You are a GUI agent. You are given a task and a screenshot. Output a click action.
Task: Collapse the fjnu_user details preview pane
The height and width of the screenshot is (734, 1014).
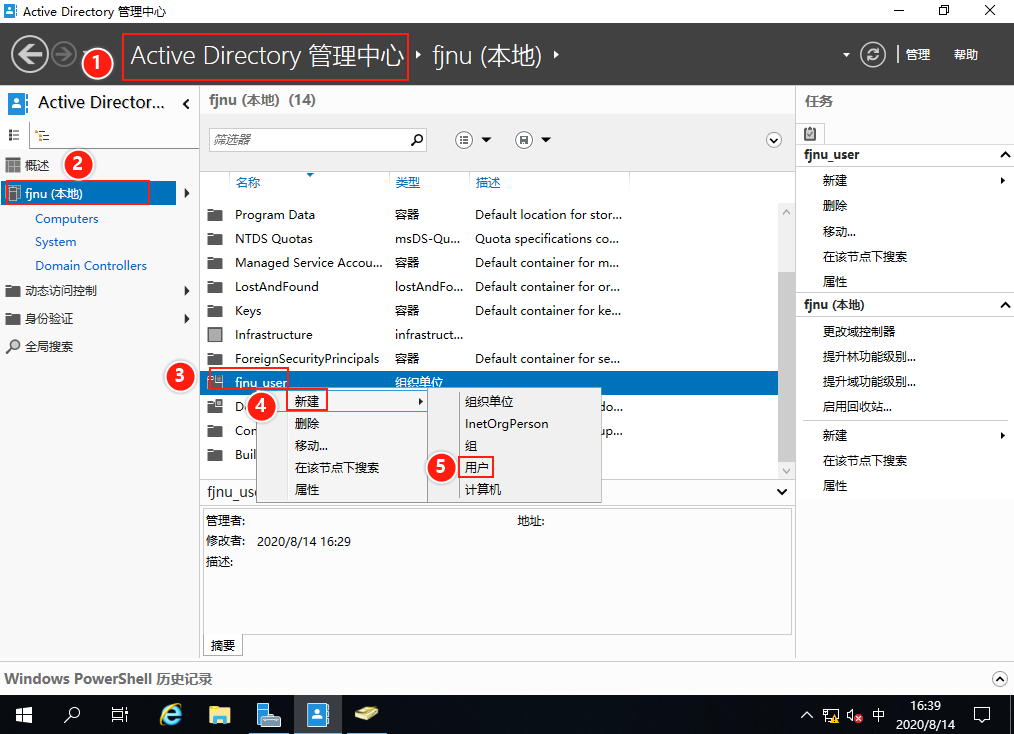click(782, 491)
